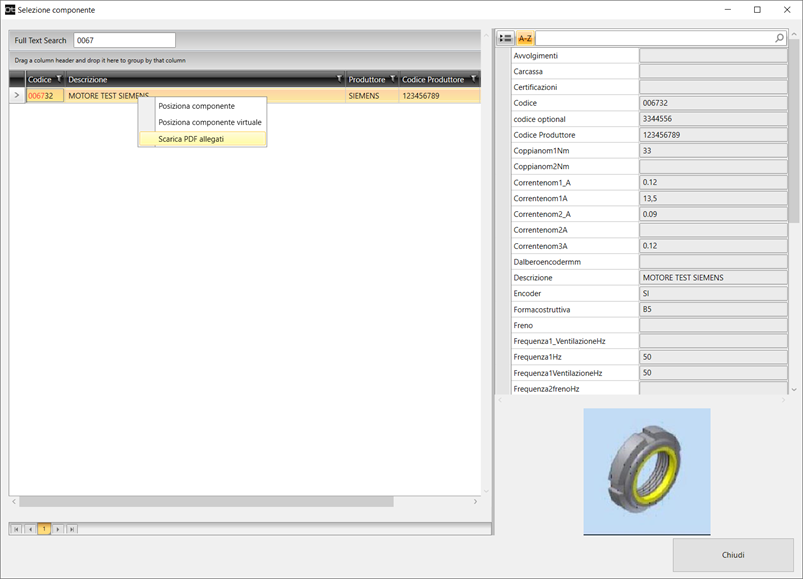Click the Full Text Search input box
Image resolution: width=803 pixels, height=579 pixels.
tap(124, 40)
